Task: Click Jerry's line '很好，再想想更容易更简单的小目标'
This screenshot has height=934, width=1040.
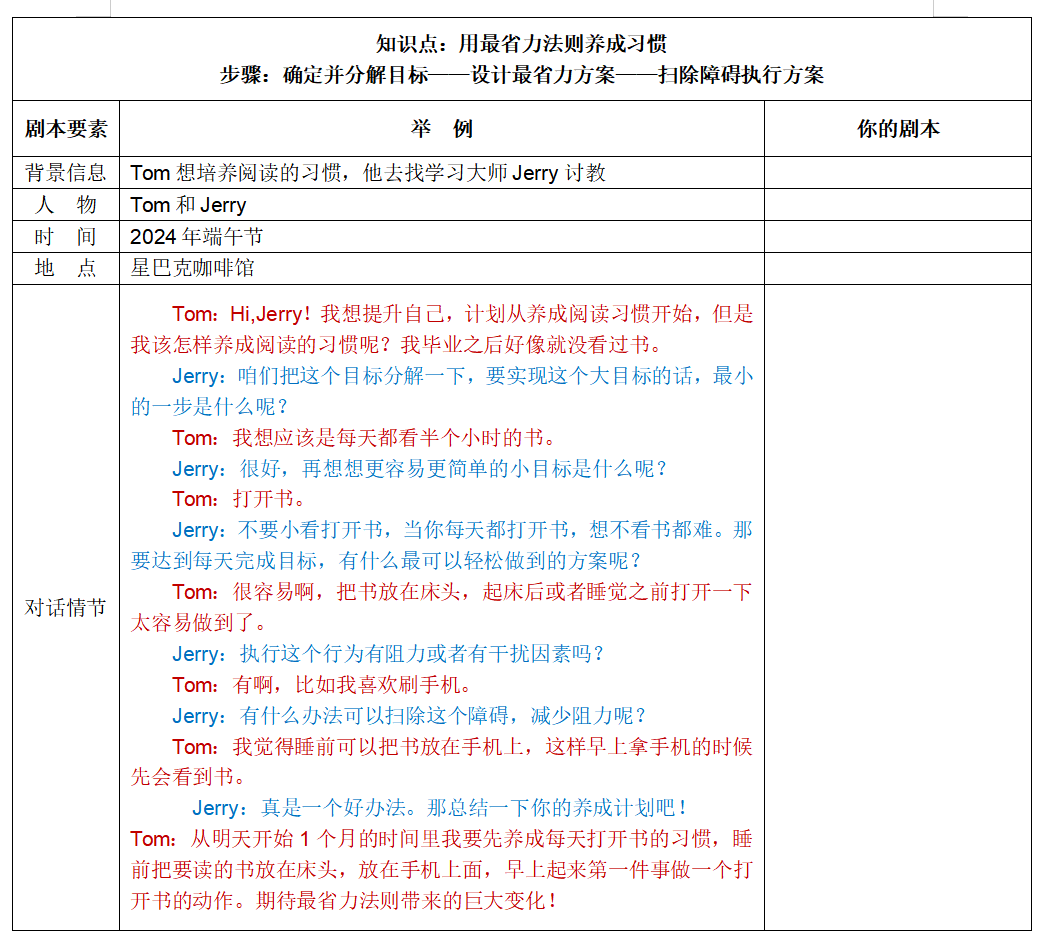Action: (x=419, y=468)
